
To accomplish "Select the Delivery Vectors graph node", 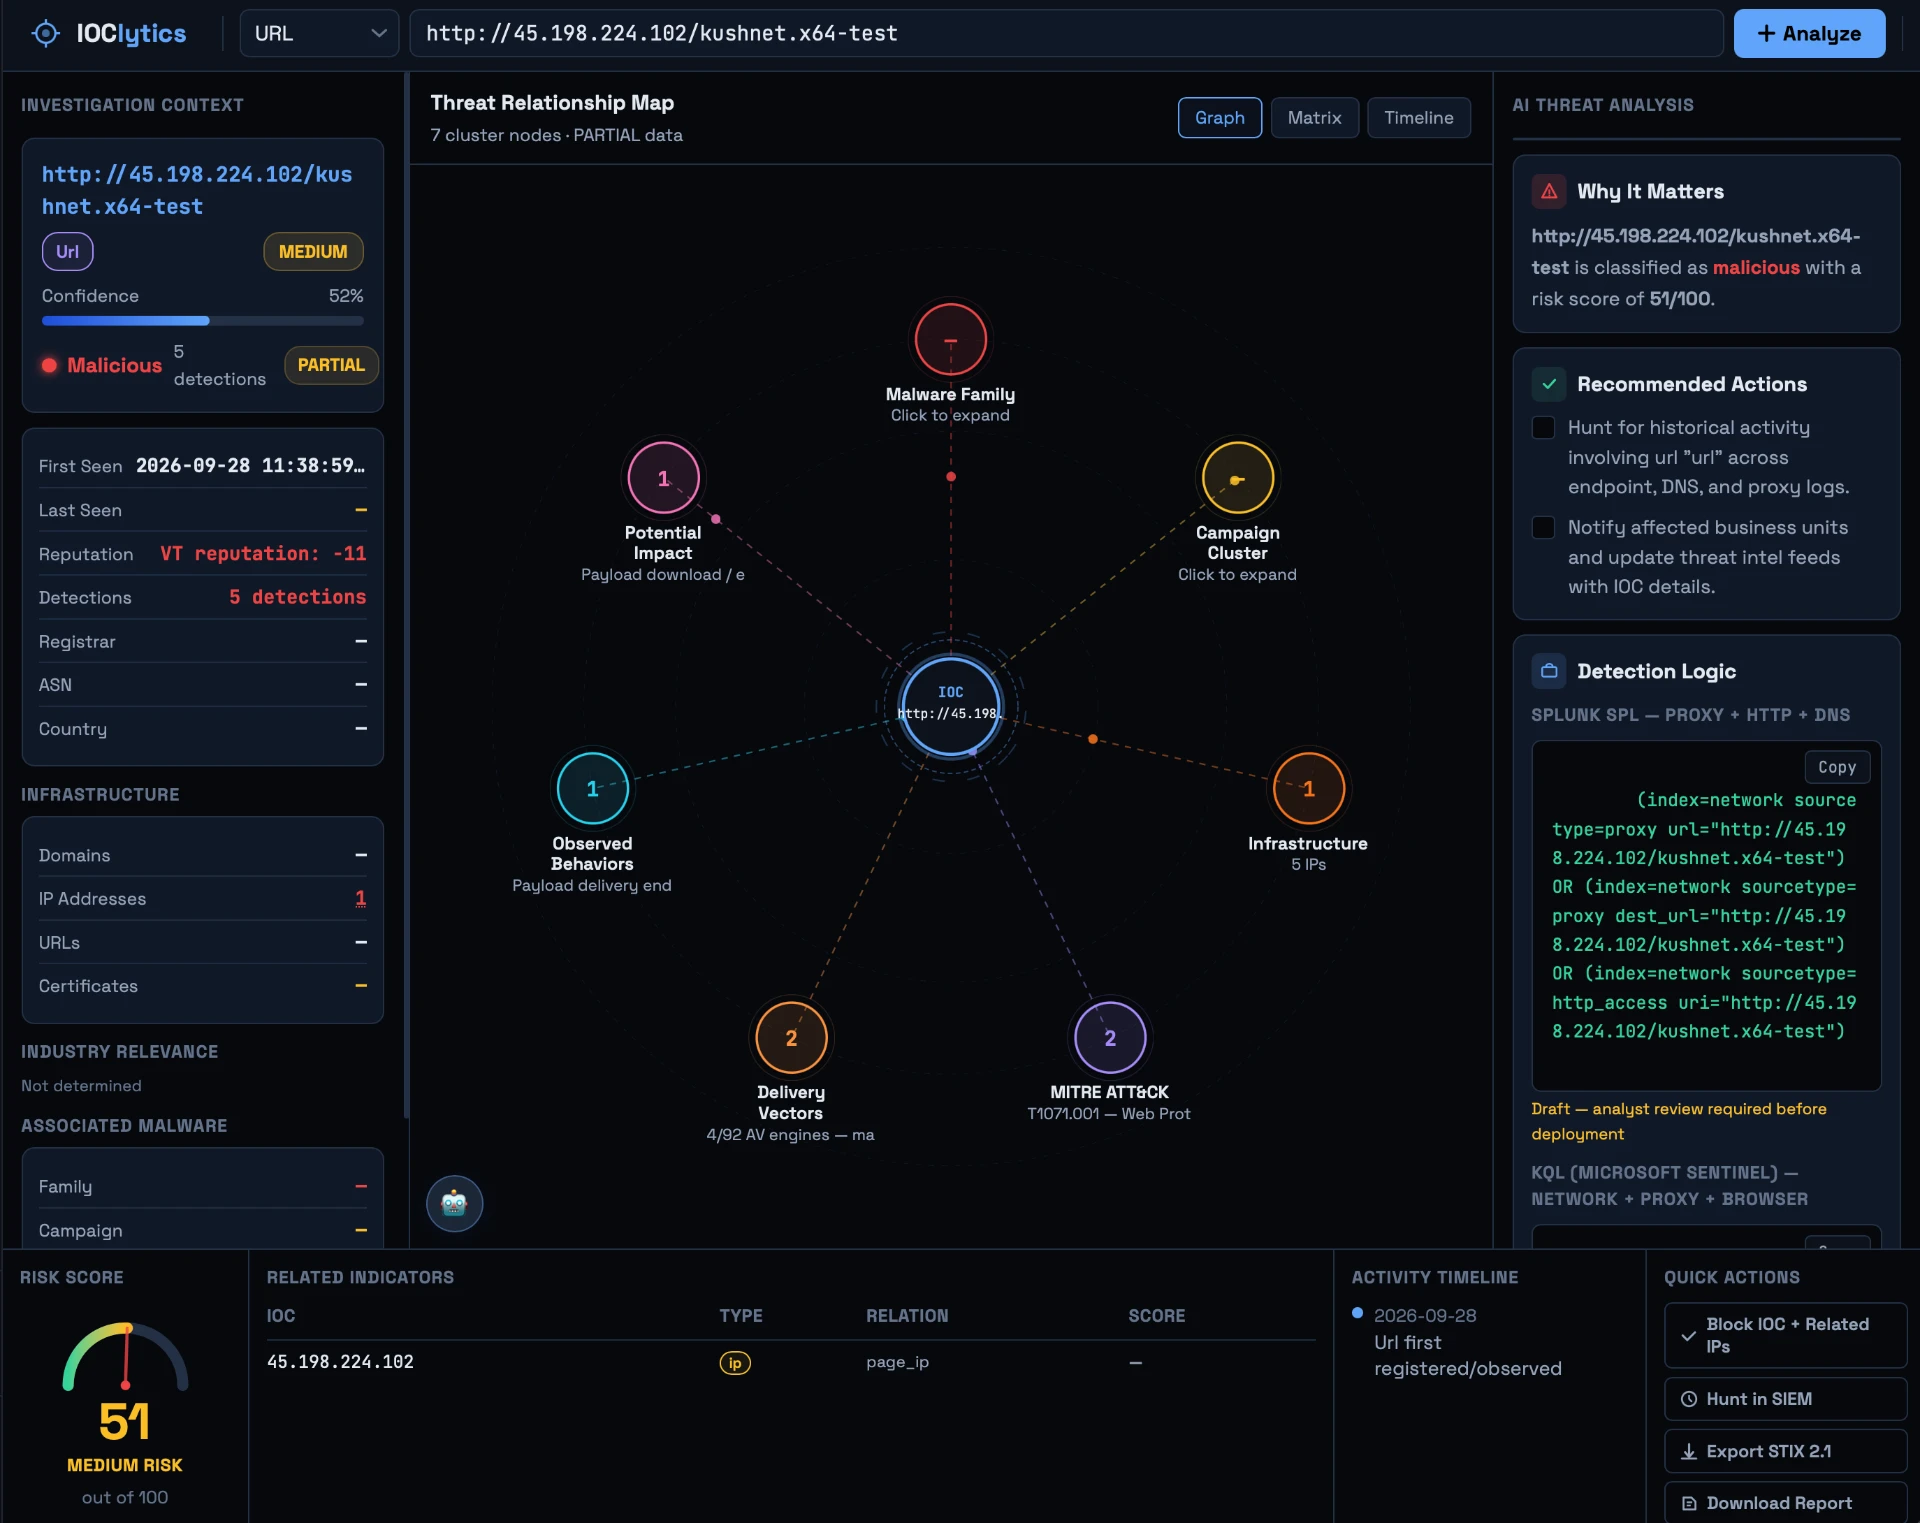I will (x=791, y=1038).
